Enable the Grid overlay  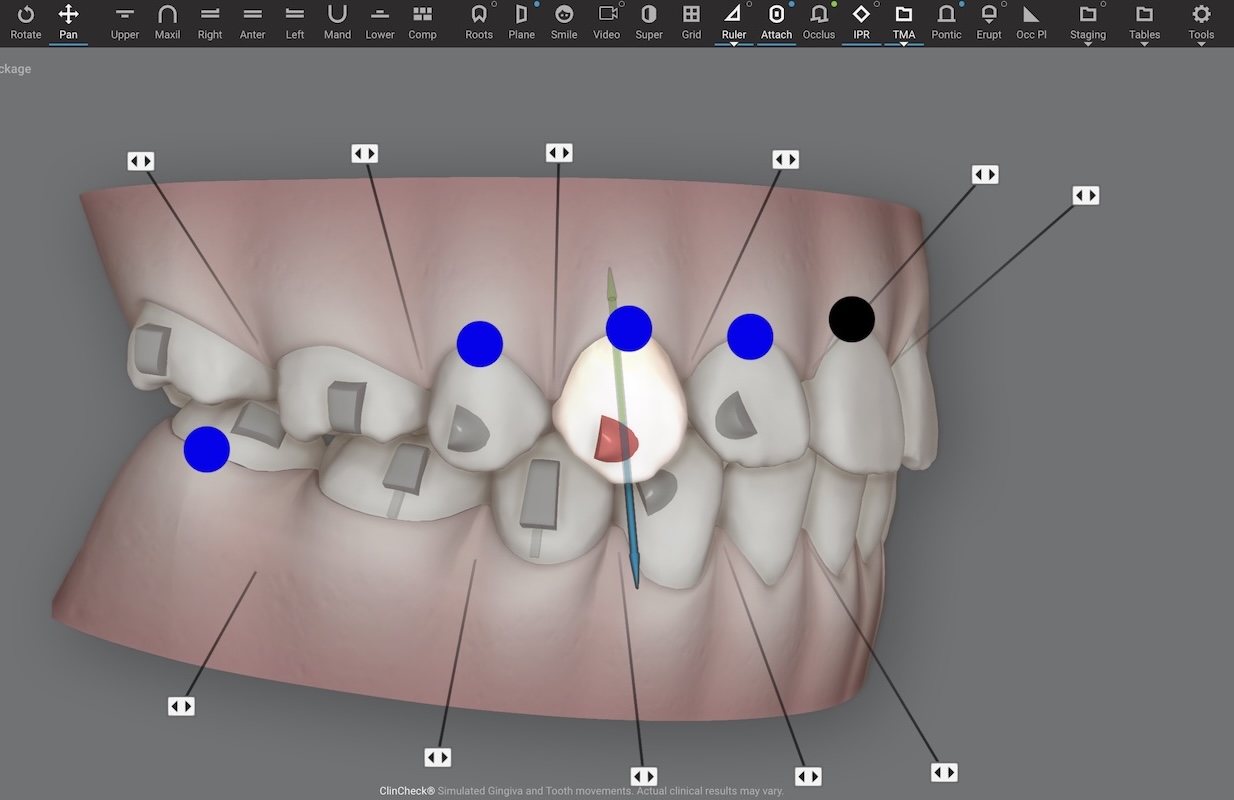click(691, 22)
